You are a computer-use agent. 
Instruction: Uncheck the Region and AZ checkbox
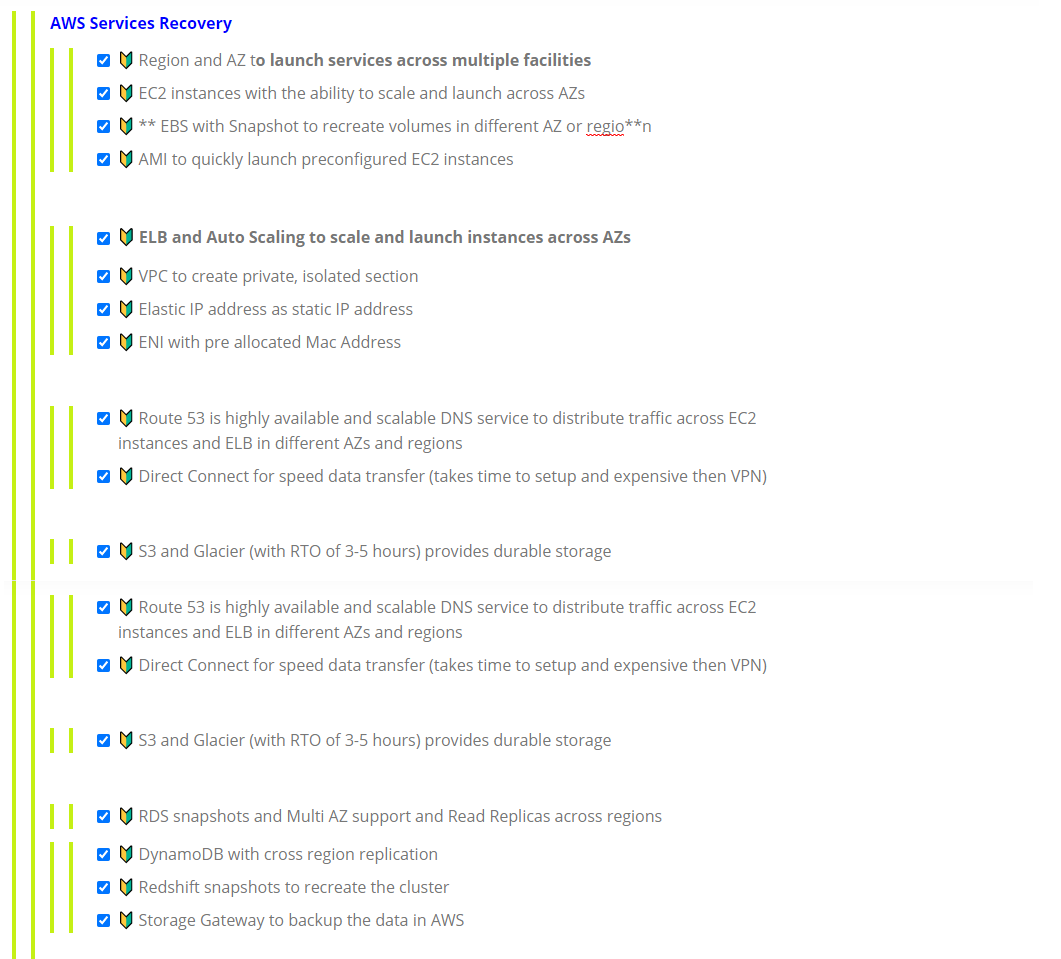coord(104,60)
